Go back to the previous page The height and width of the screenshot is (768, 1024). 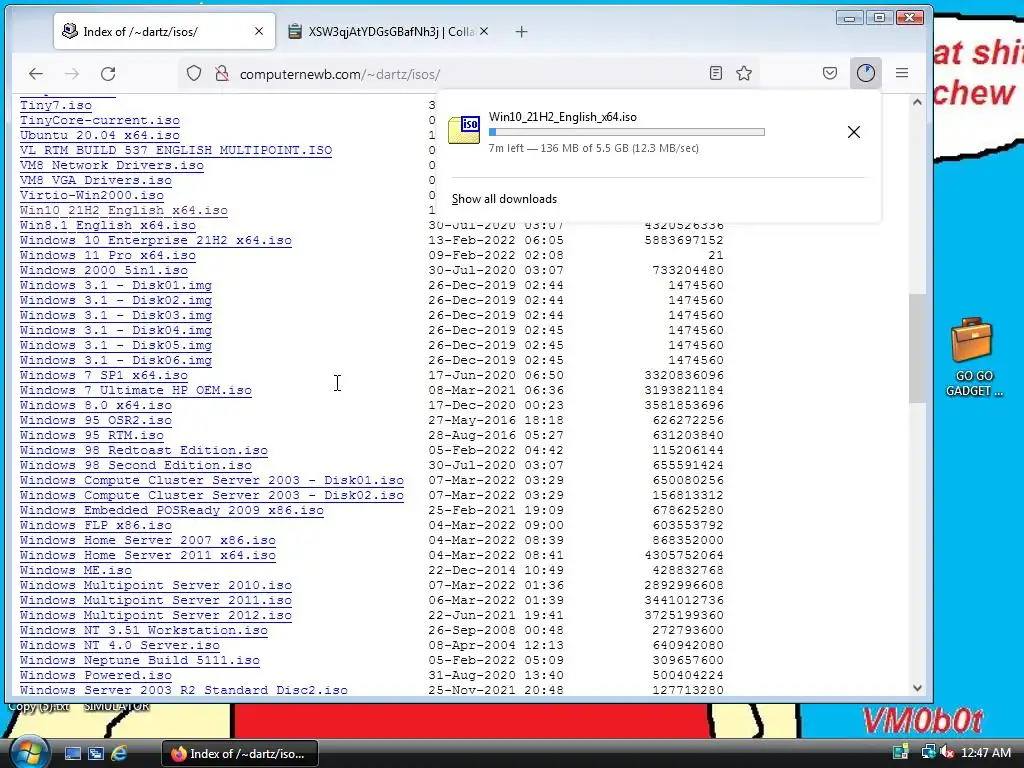[36, 74]
